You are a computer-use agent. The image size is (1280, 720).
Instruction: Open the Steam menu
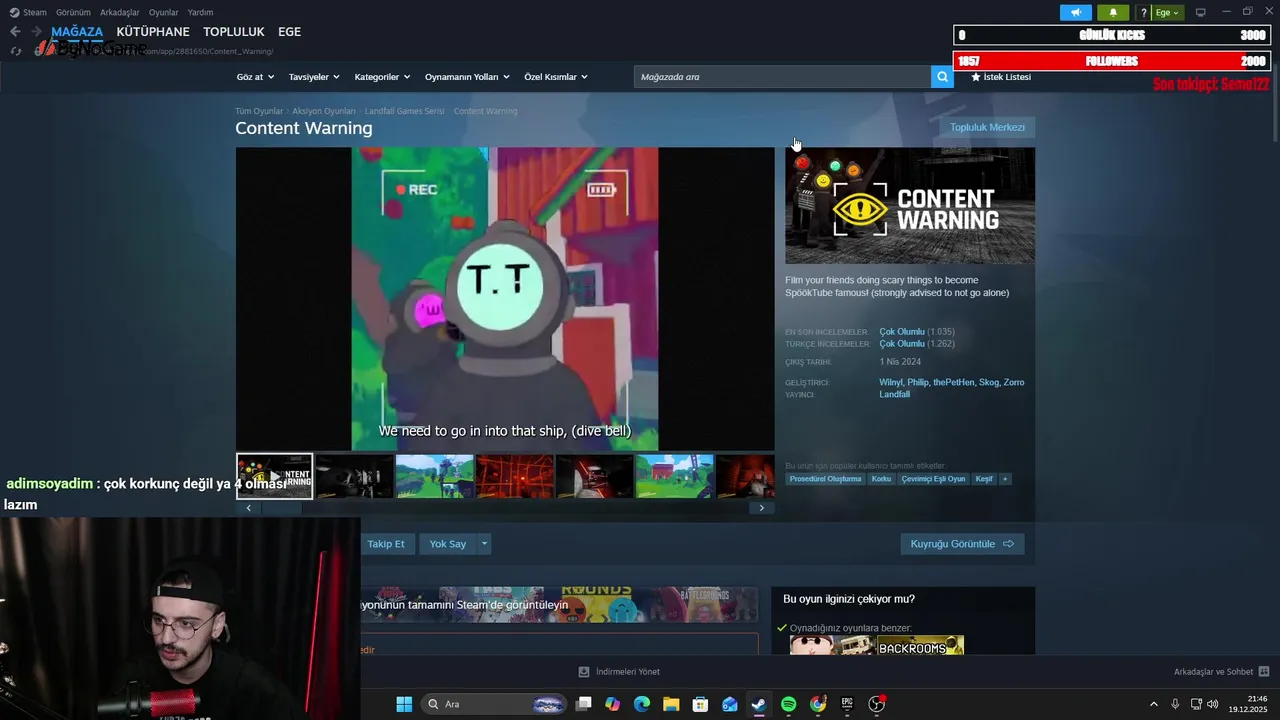[x=28, y=12]
